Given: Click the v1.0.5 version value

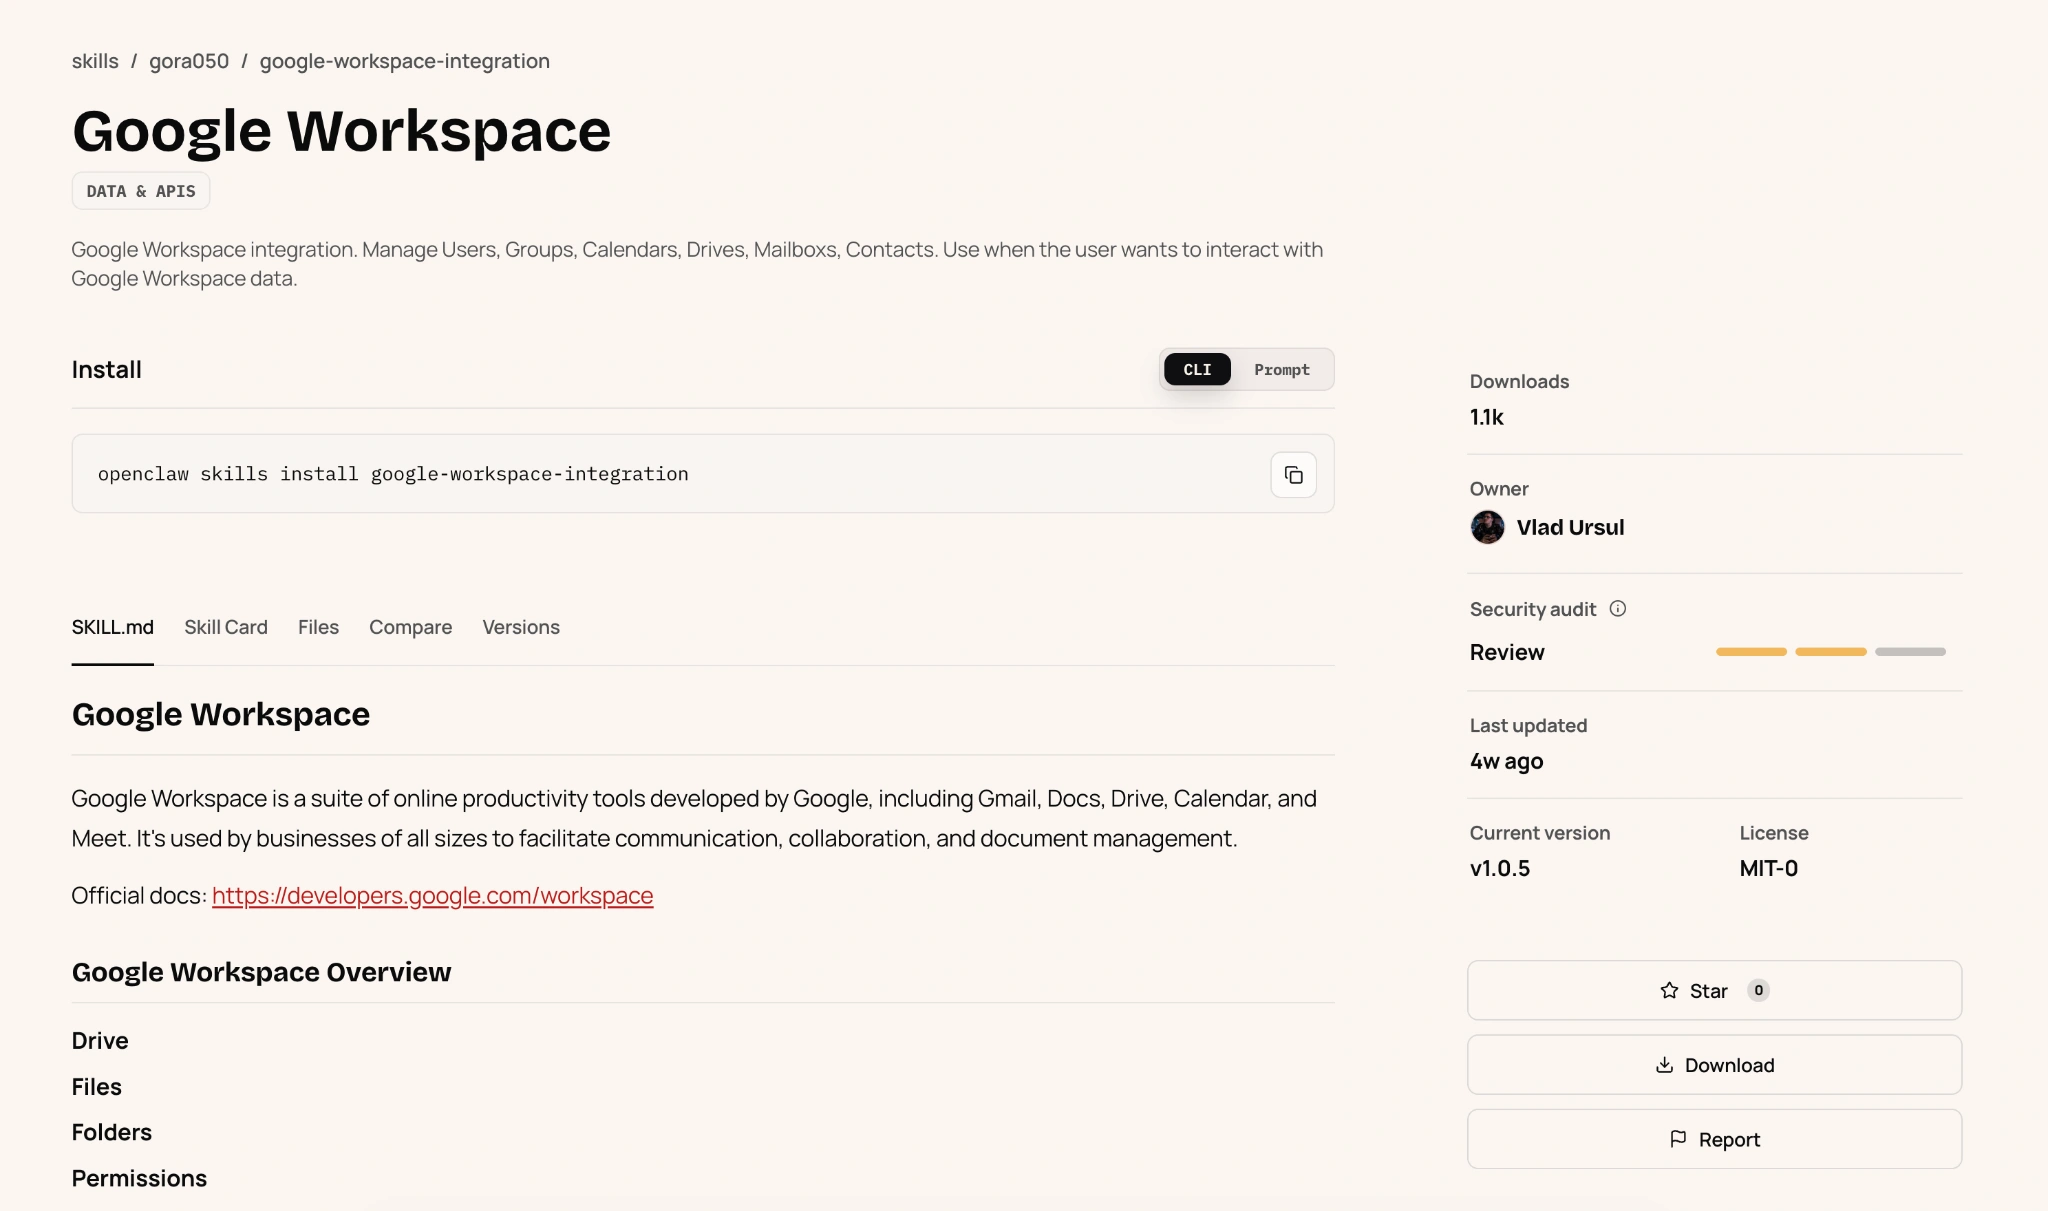Looking at the screenshot, I should 1500,868.
